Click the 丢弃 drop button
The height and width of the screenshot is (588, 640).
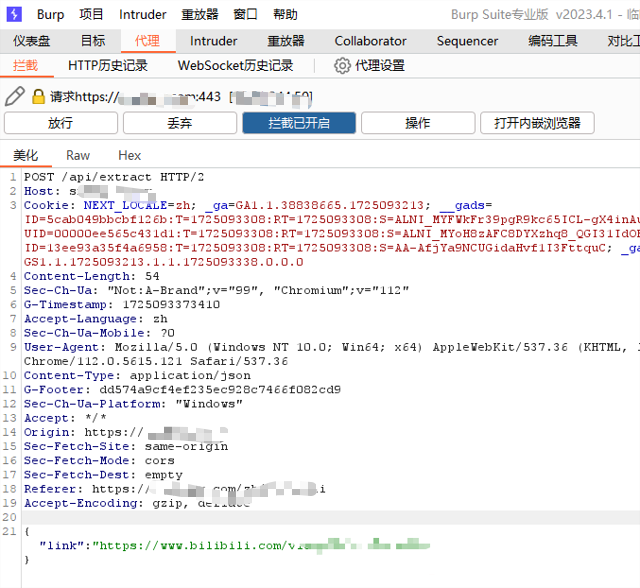[x=179, y=123]
